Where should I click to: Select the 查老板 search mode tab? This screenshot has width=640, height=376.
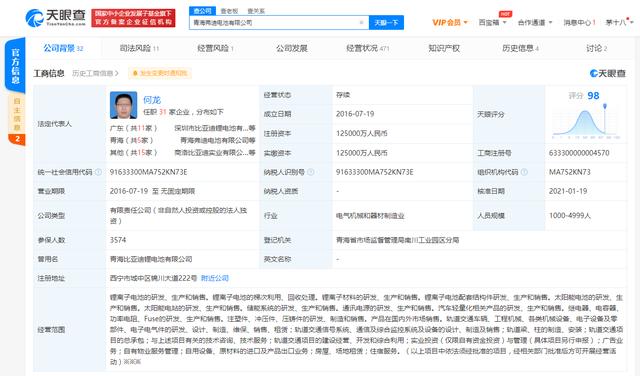tap(229, 11)
